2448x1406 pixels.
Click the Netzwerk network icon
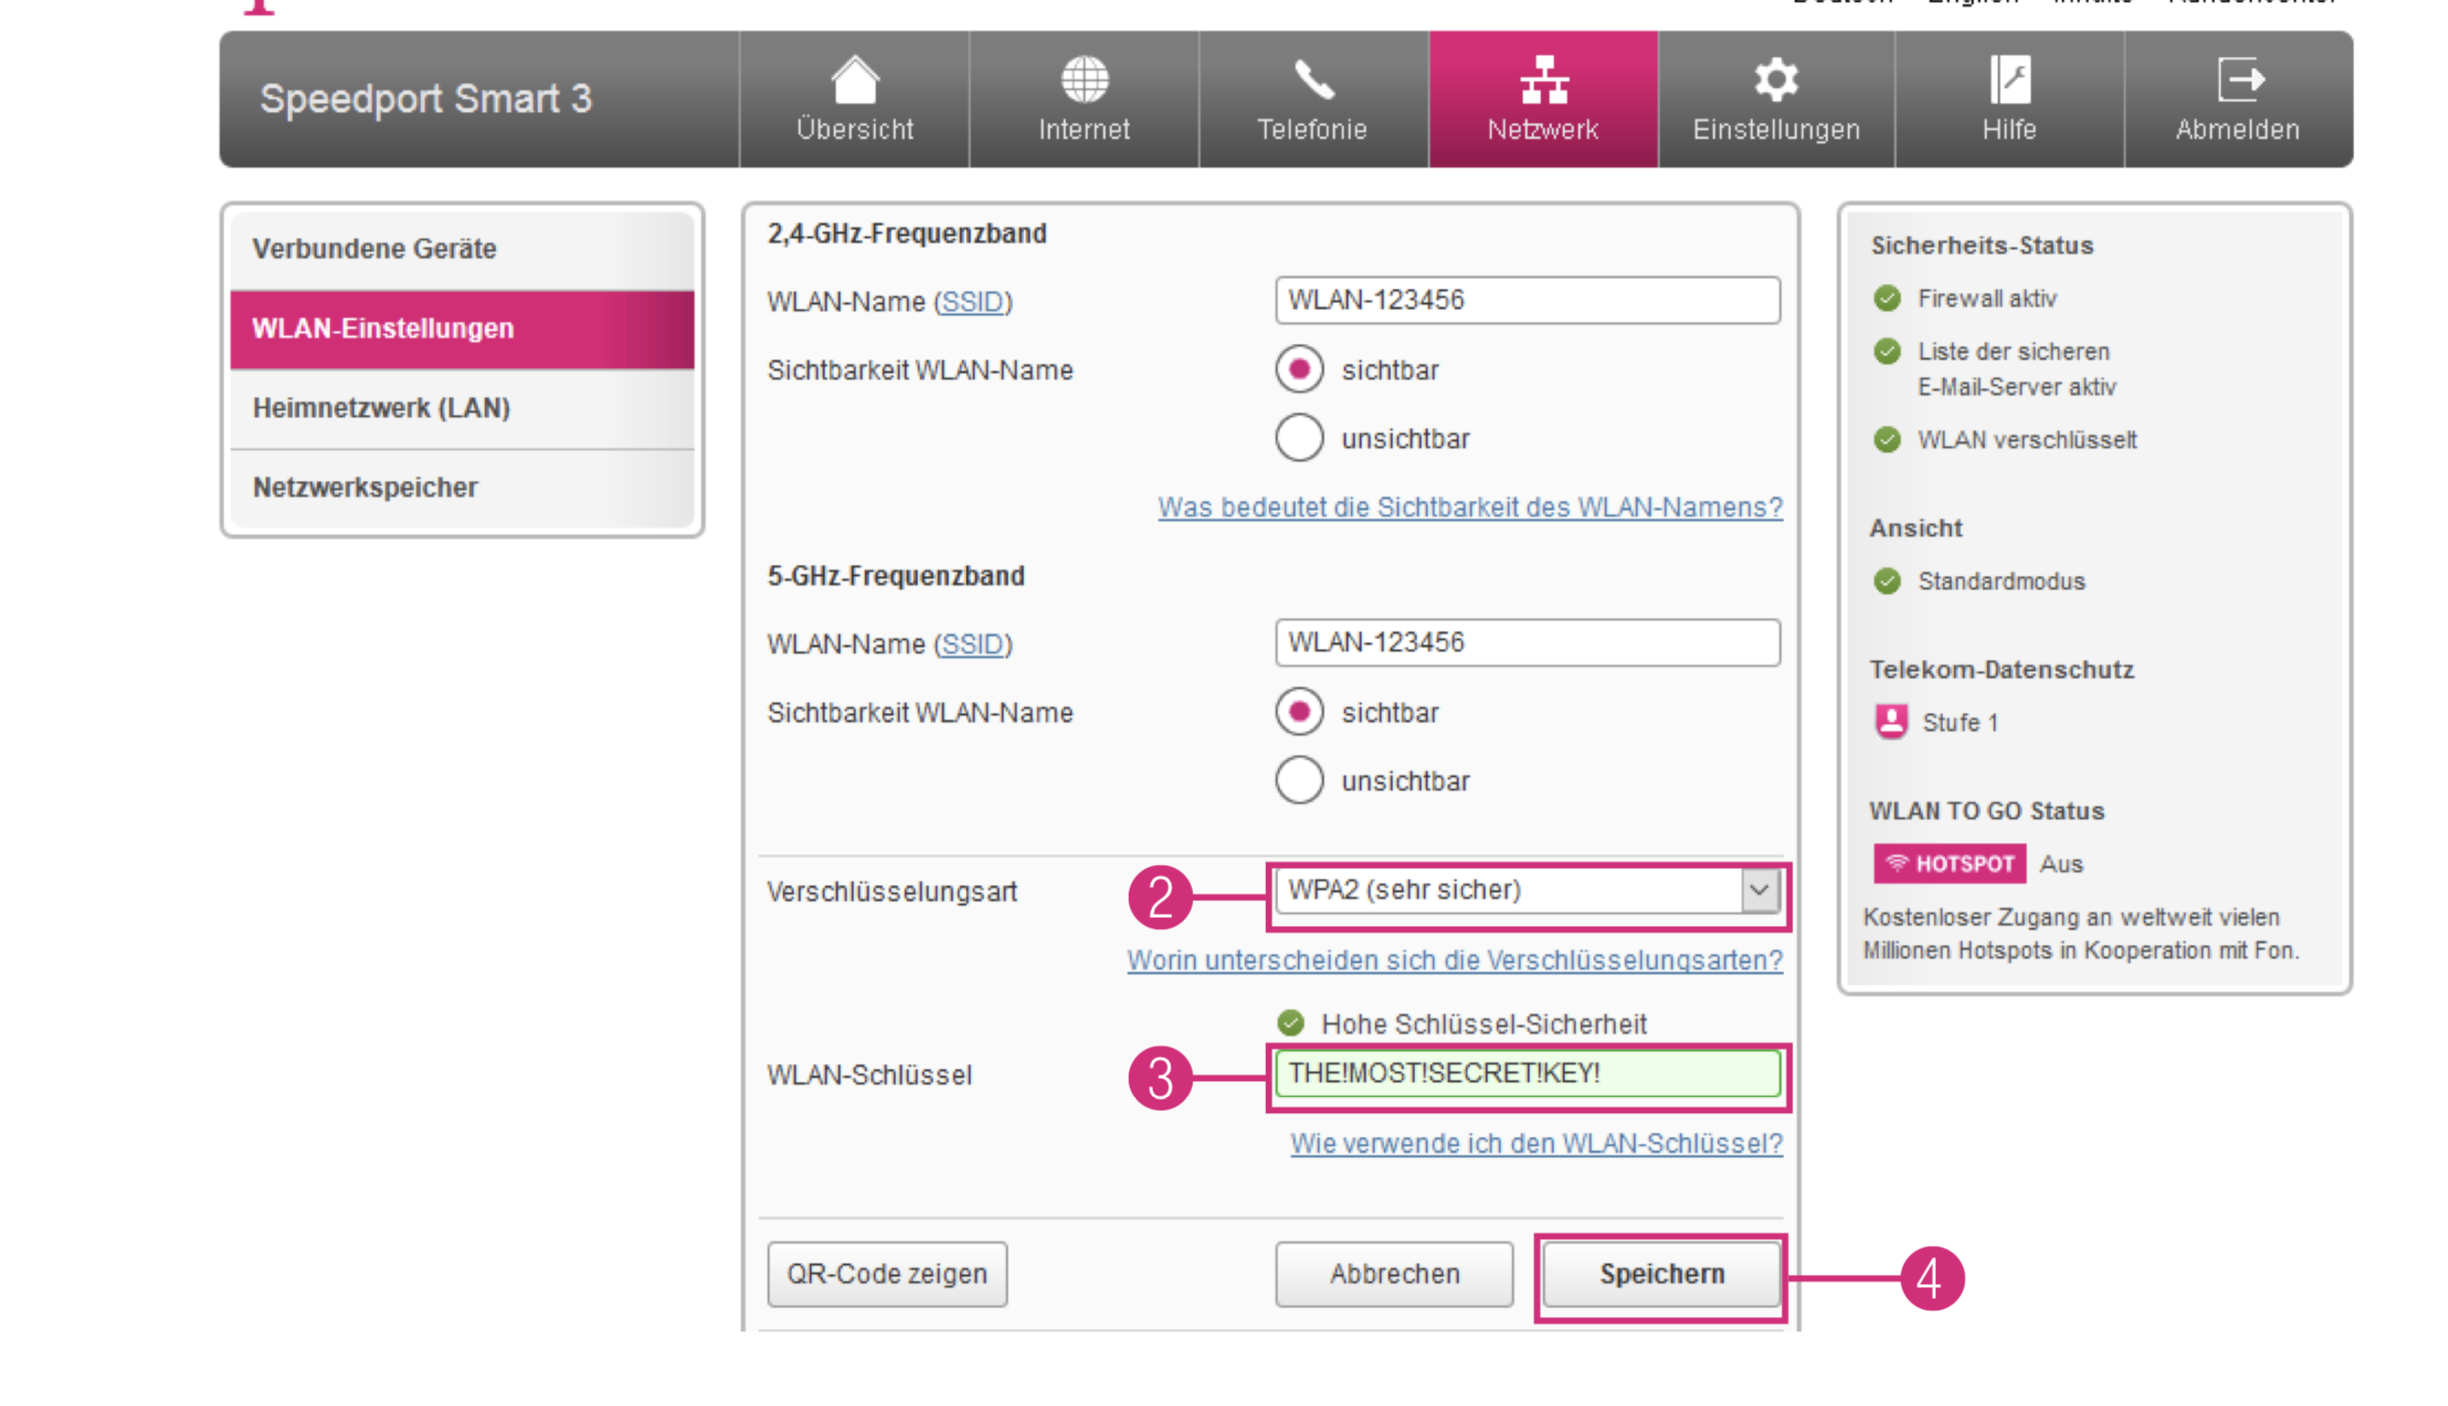point(1543,80)
